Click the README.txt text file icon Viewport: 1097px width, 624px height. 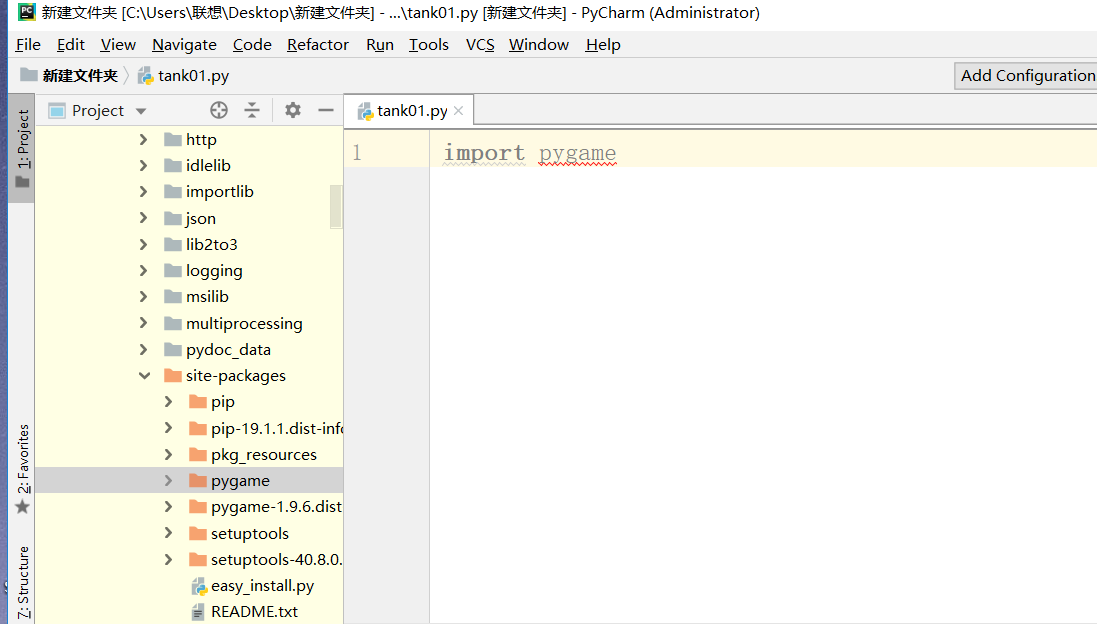point(199,612)
